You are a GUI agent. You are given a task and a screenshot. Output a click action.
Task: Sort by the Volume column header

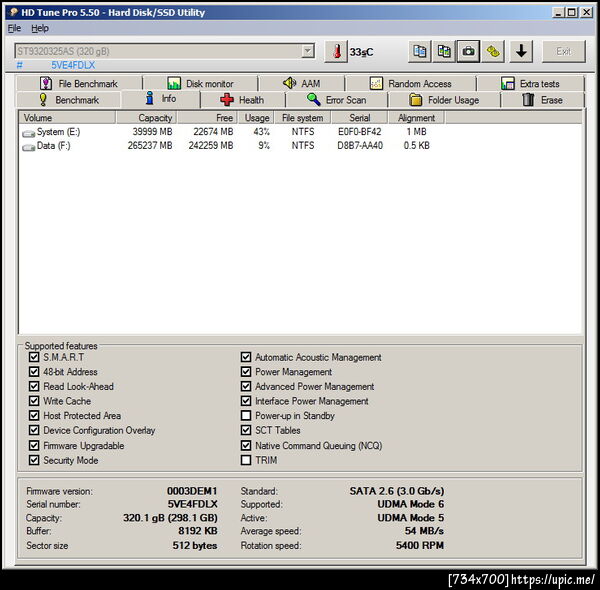click(67, 118)
